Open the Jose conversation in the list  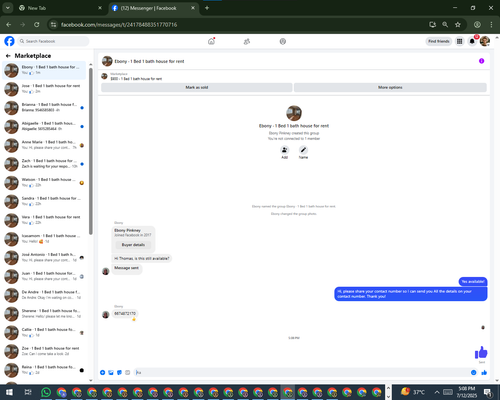(44, 89)
